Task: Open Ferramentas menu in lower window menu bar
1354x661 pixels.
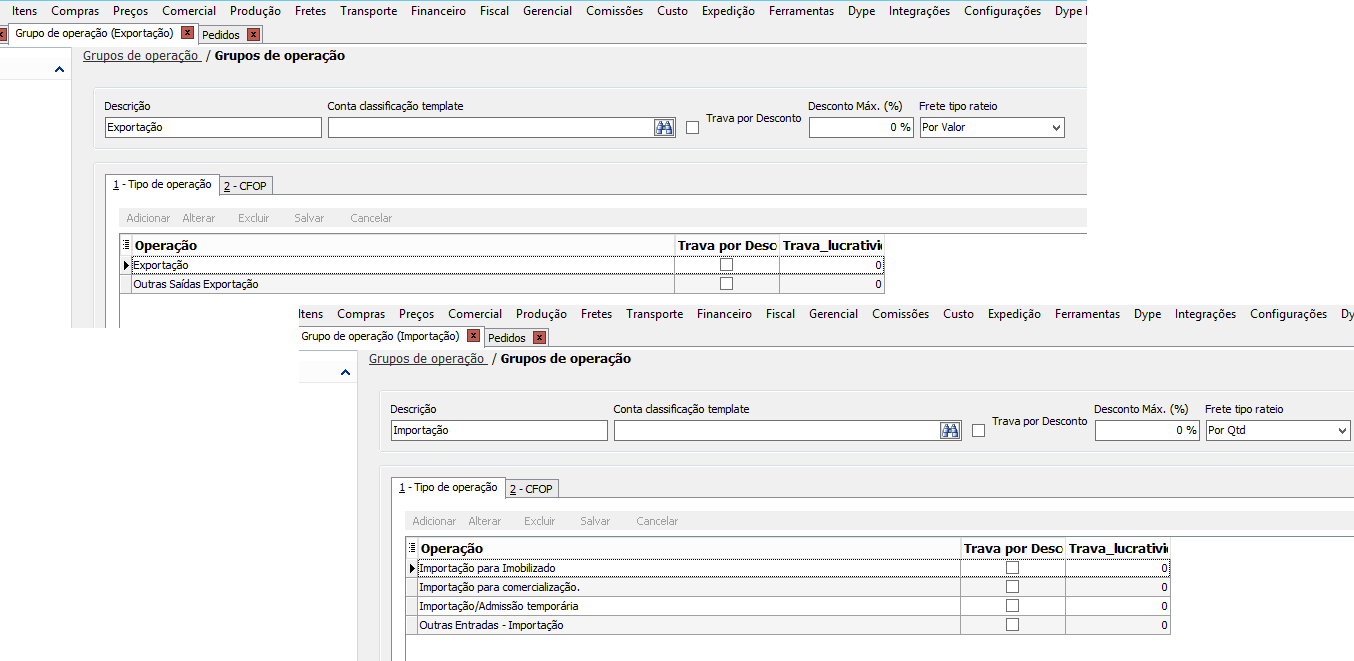Action: click(1087, 314)
